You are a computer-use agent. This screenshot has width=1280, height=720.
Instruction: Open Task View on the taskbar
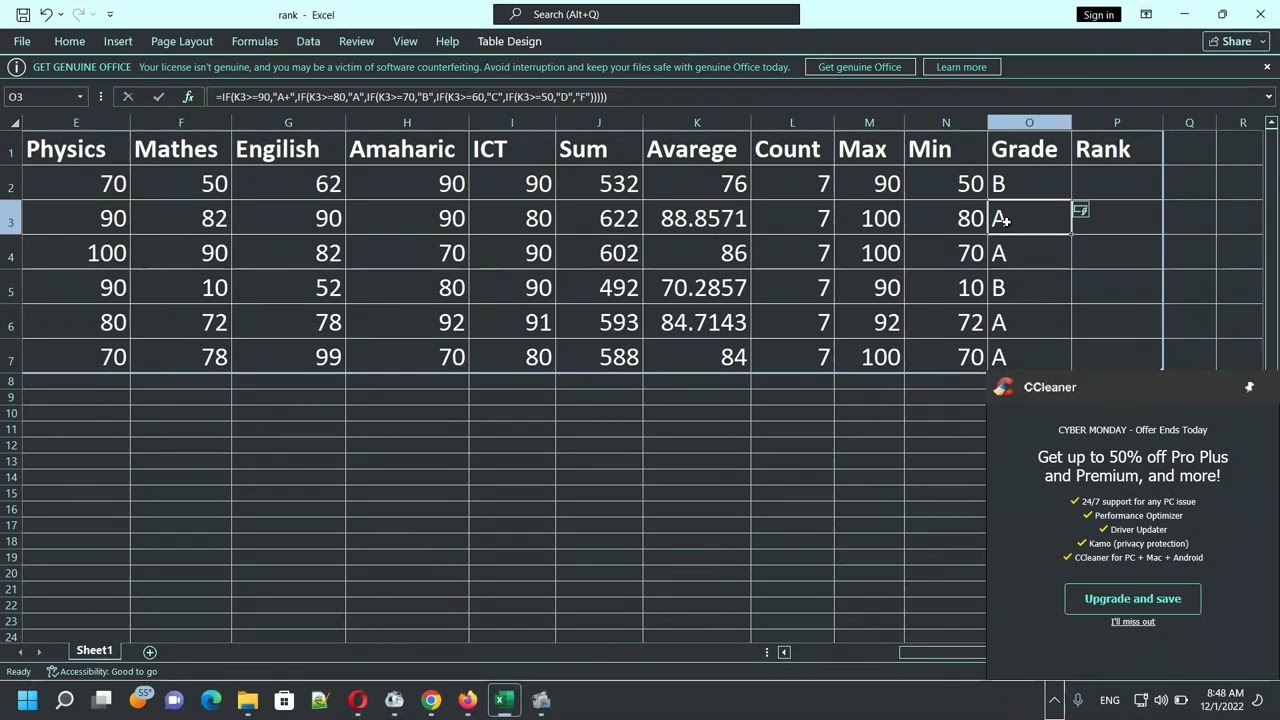102,700
